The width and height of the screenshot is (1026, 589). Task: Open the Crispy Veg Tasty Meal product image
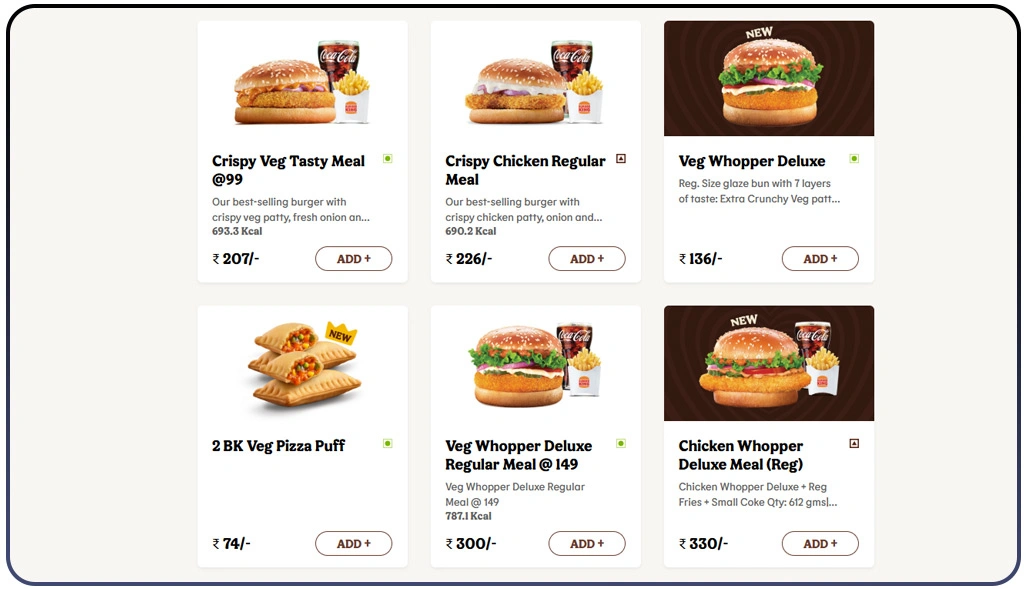coord(302,79)
